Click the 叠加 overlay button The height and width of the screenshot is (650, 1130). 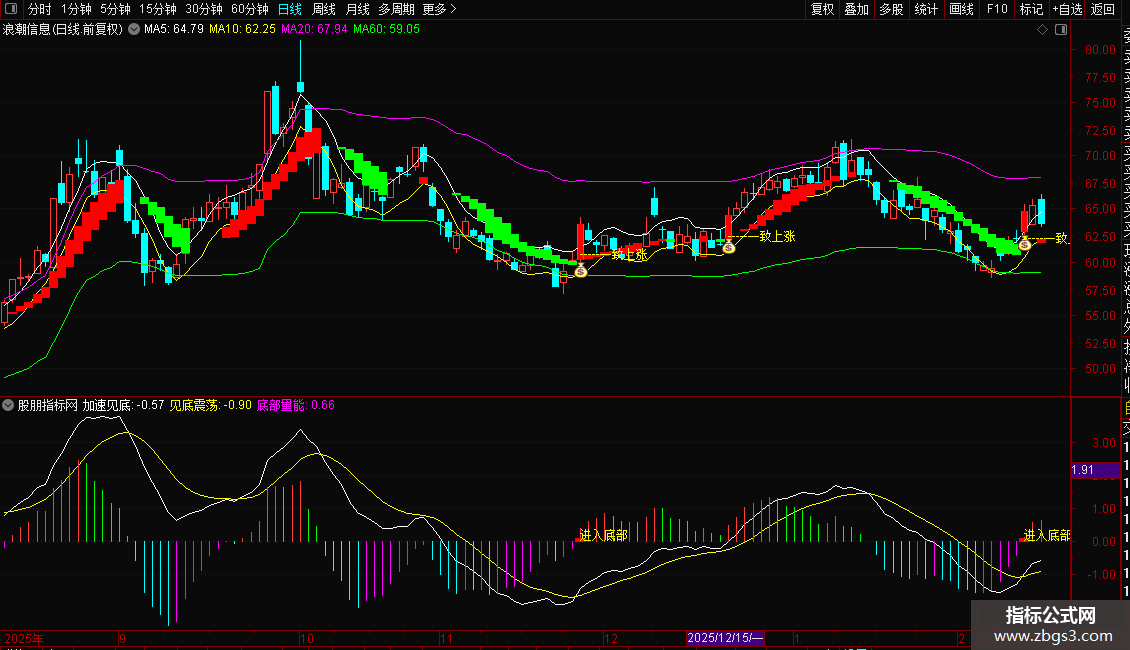tap(857, 9)
